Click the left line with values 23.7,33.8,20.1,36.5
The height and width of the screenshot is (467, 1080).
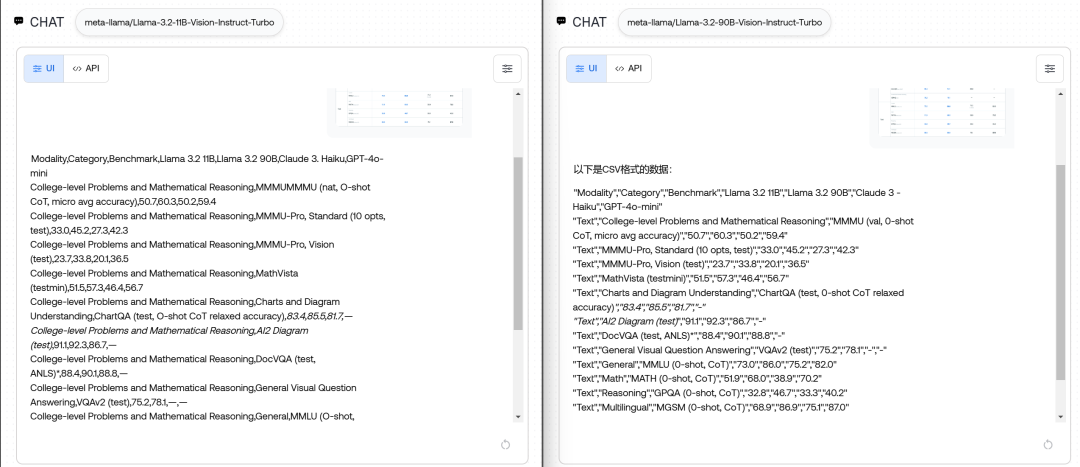79,259
